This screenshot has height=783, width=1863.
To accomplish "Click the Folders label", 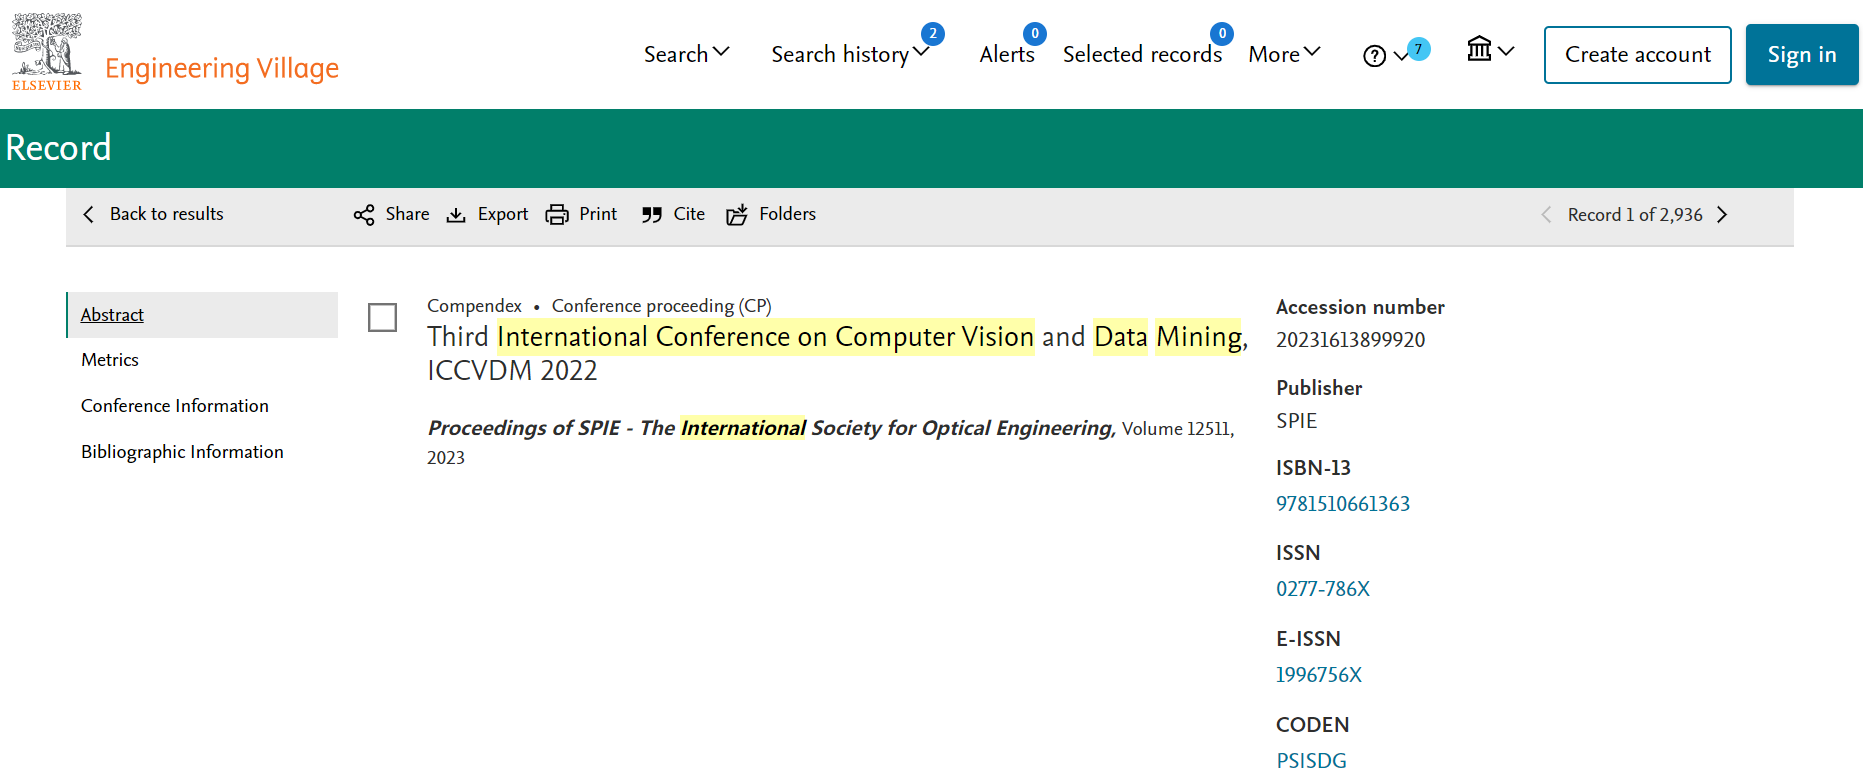I will tap(787, 214).
